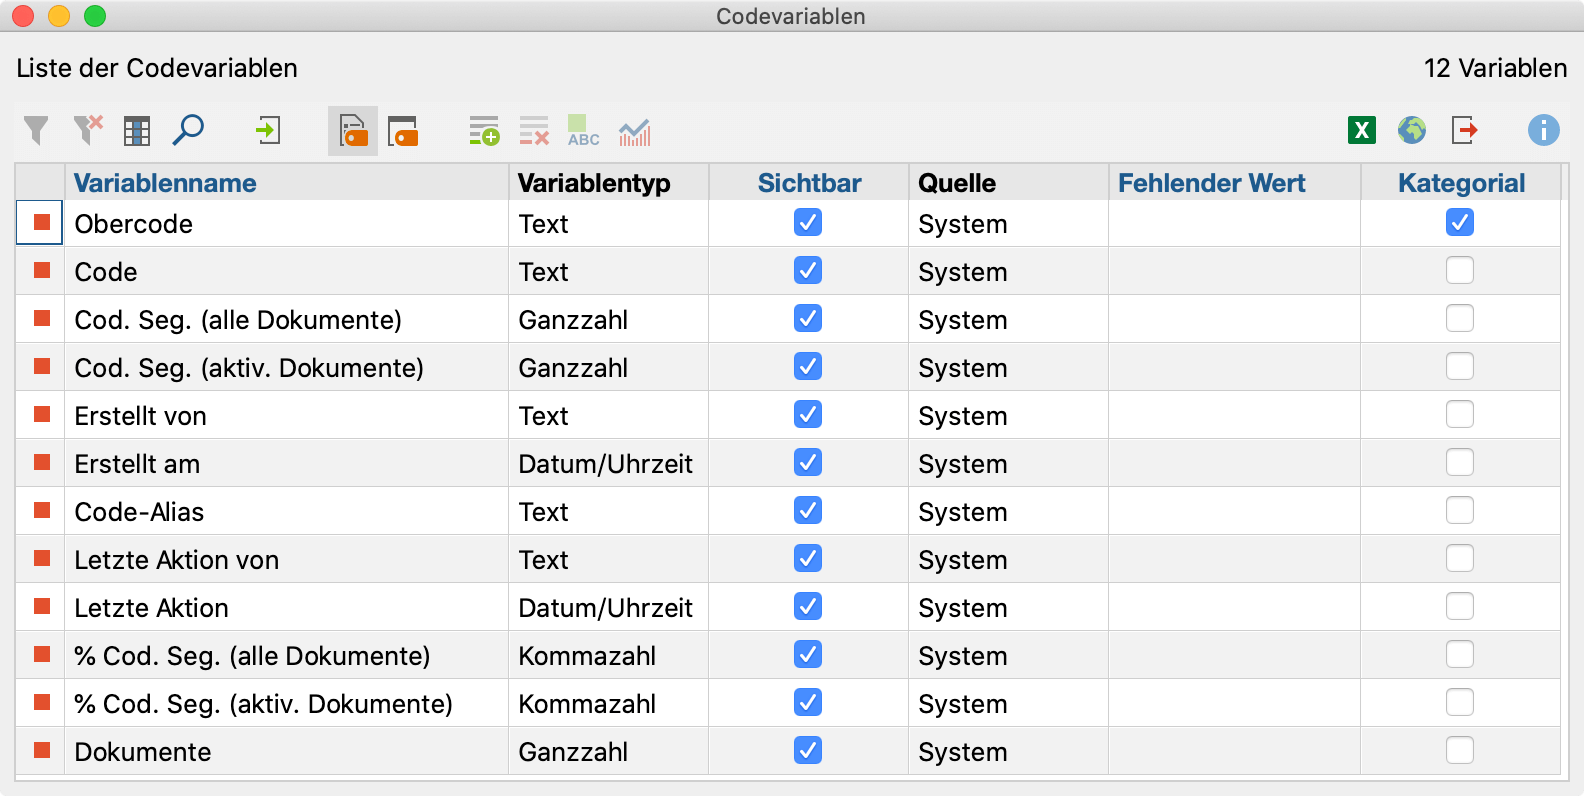Screen dimensions: 1584x796
Task: Uncheck Kategorial for Obercode
Action: pos(1460,222)
